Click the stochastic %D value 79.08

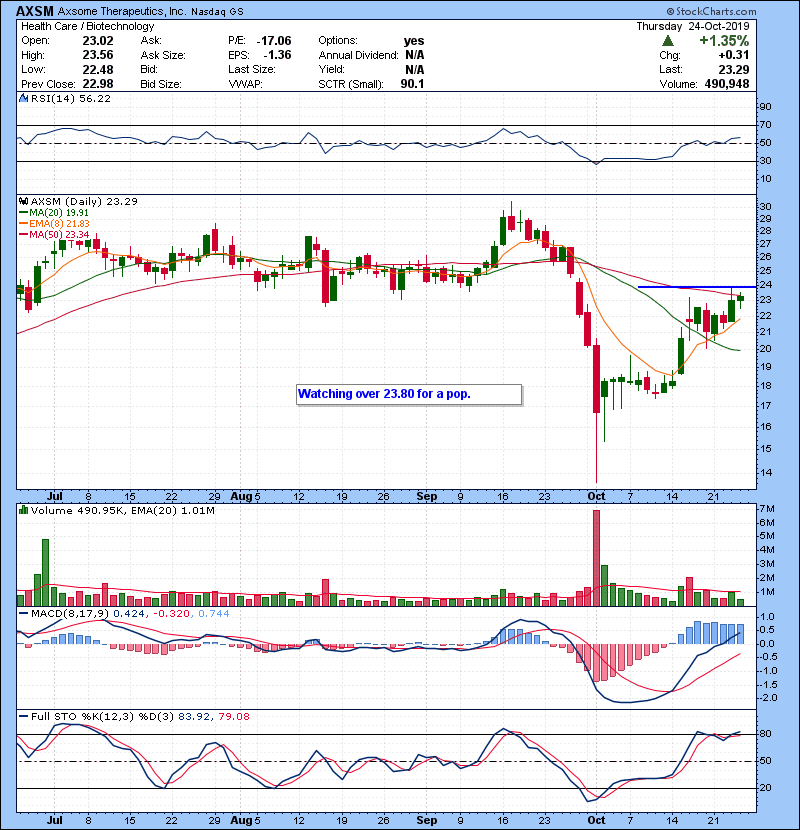233,717
